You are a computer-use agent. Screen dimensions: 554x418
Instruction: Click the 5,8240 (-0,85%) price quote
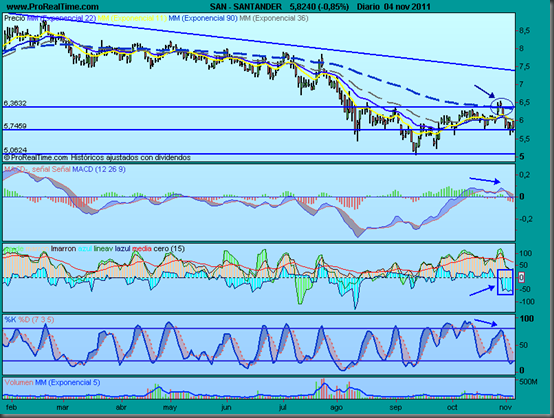point(319,7)
